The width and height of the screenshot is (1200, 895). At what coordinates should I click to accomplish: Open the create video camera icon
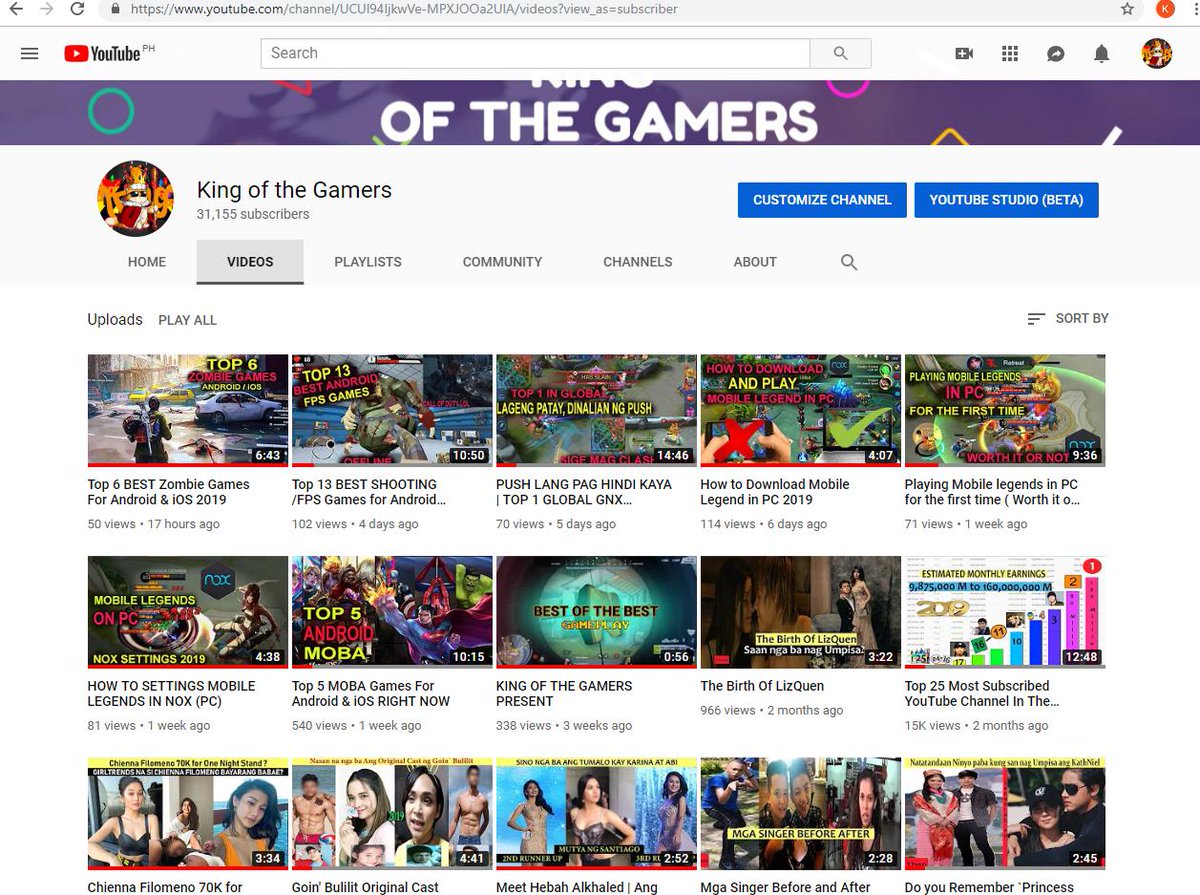point(964,54)
